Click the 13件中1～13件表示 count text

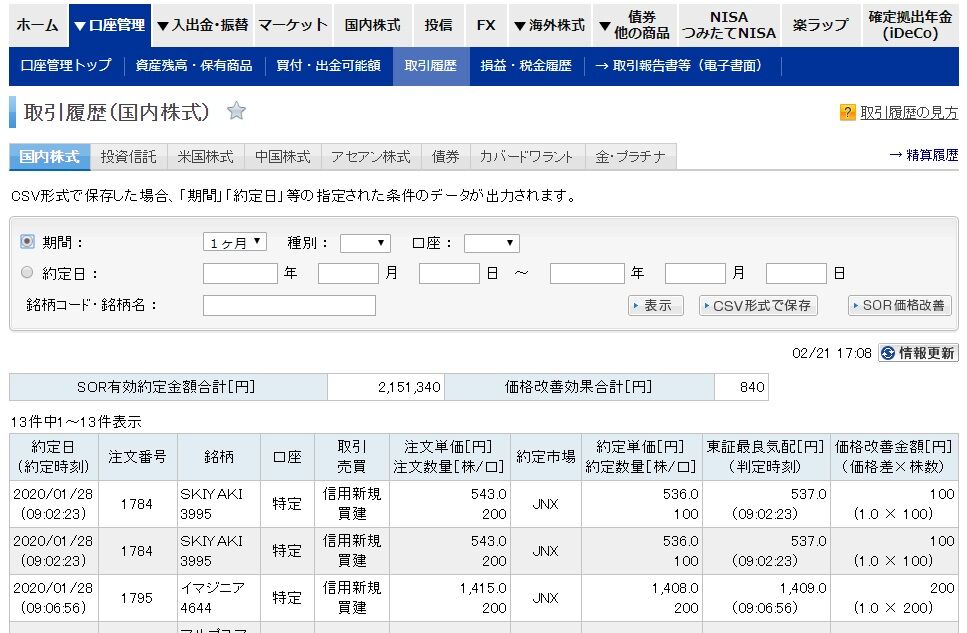(76, 422)
